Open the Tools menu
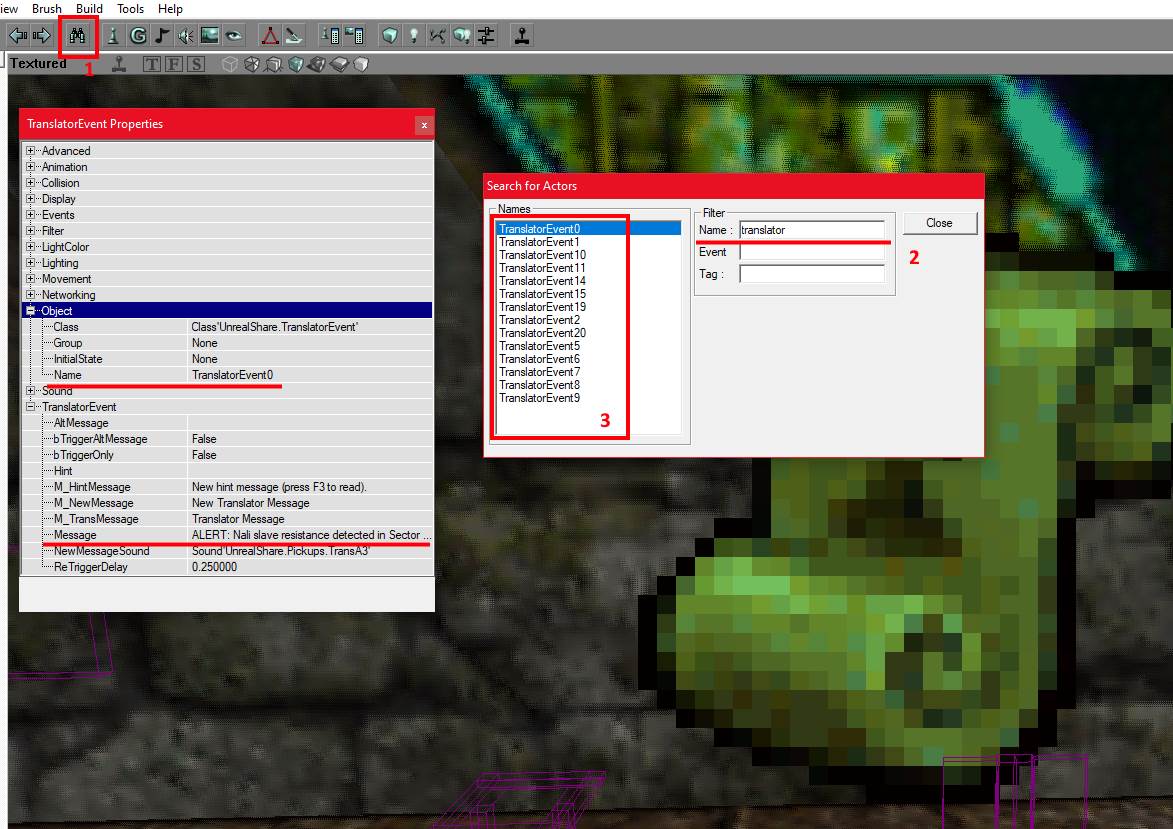The image size is (1173, 829). point(130,9)
